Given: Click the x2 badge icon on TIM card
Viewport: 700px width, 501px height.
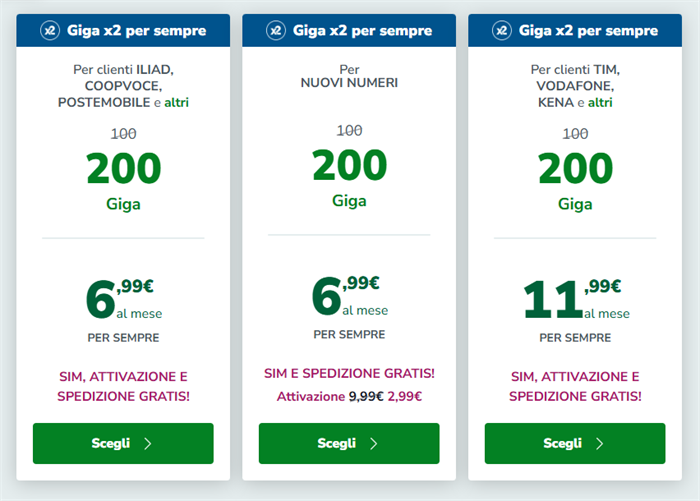Looking at the screenshot, I should (x=502, y=30).
